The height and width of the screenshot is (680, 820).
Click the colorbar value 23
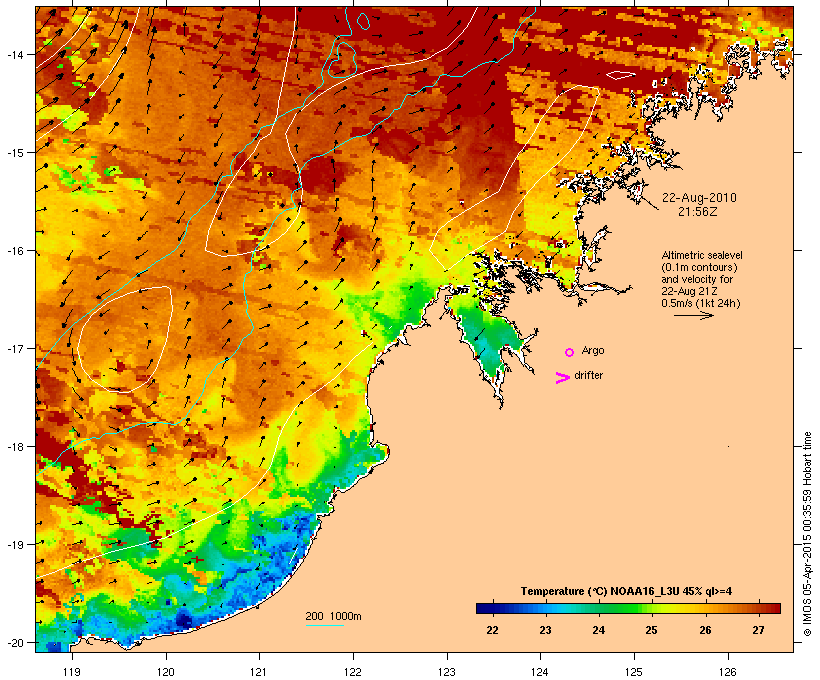pyautogui.click(x=545, y=630)
